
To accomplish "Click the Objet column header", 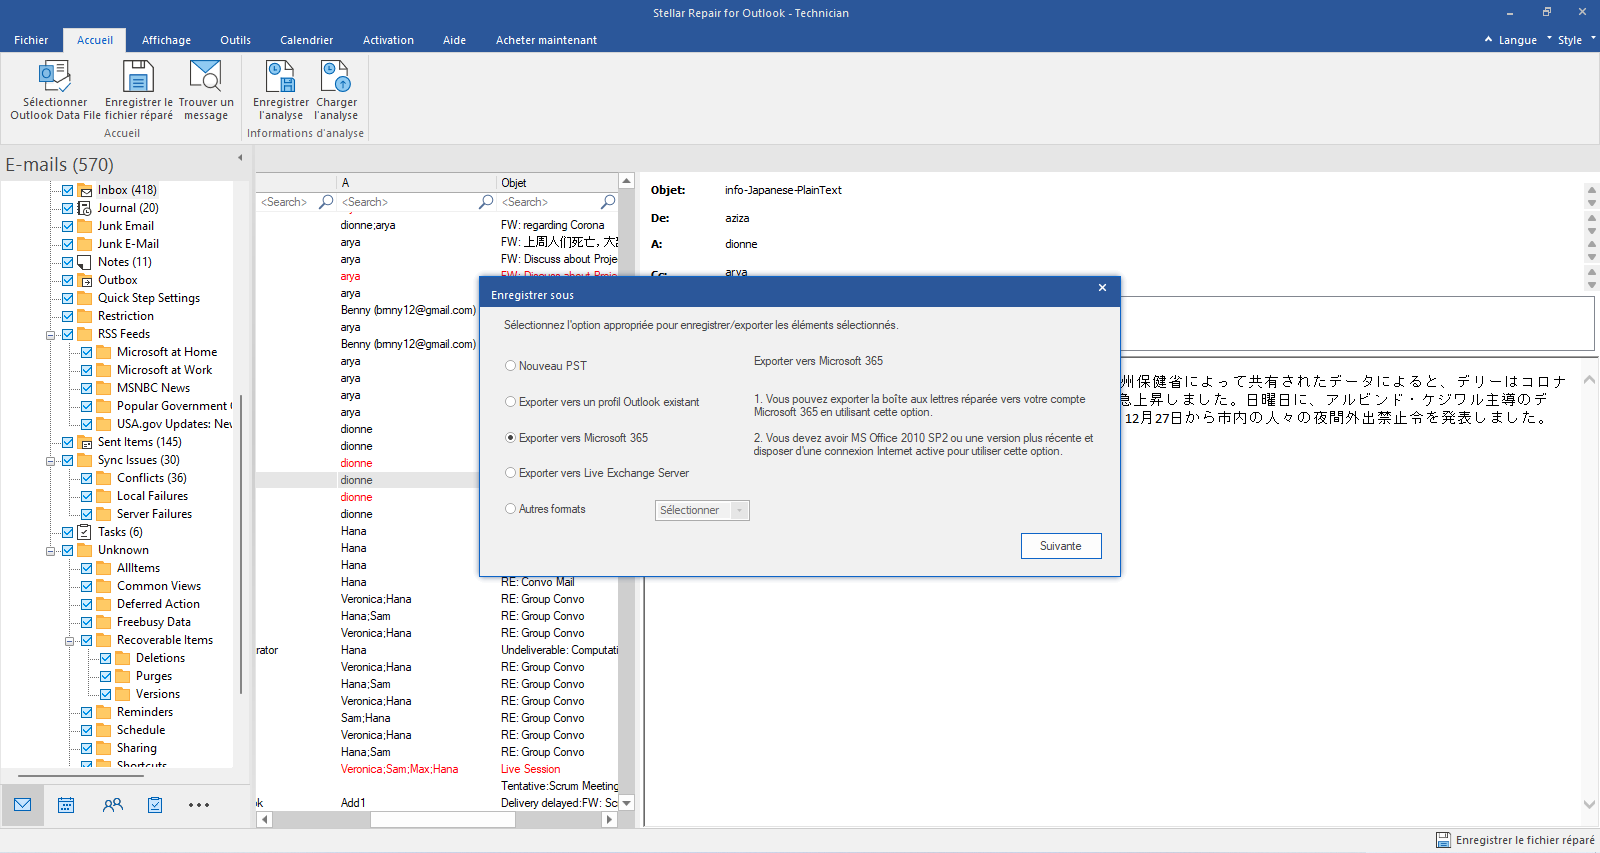I will (x=557, y=183).
